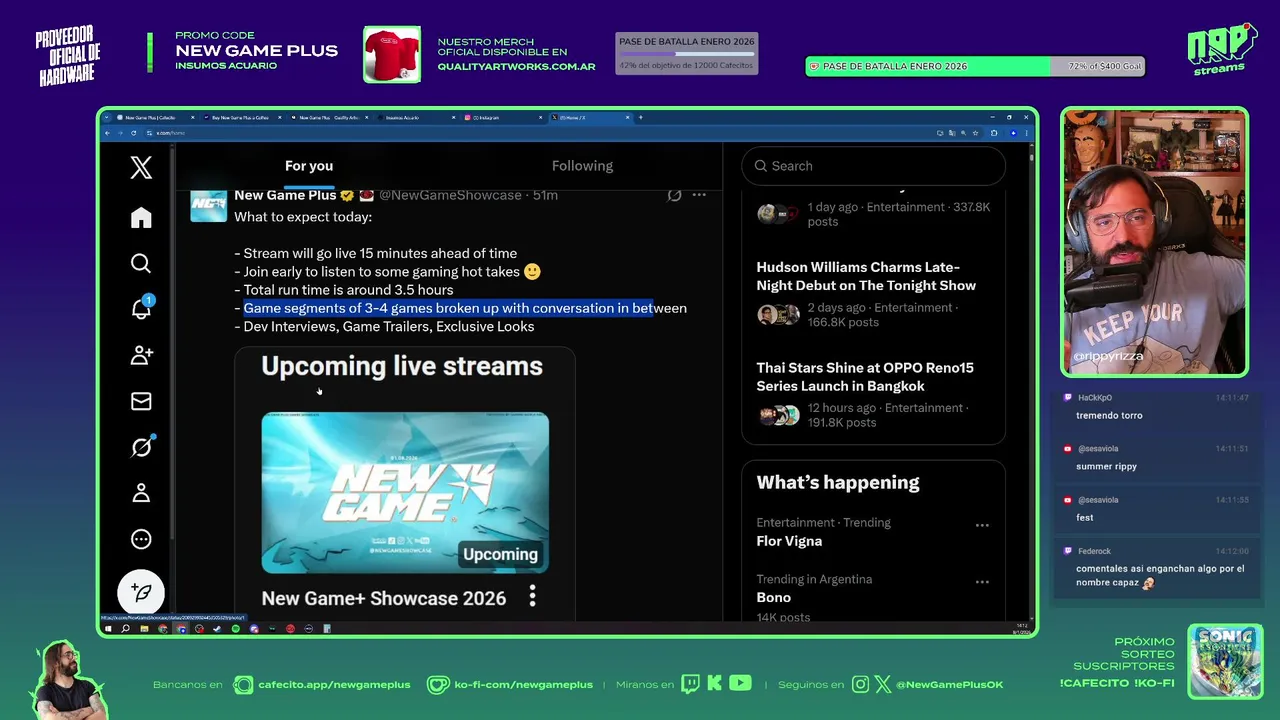Open the three-dot menu on New Game Plus post

point(699,195)
